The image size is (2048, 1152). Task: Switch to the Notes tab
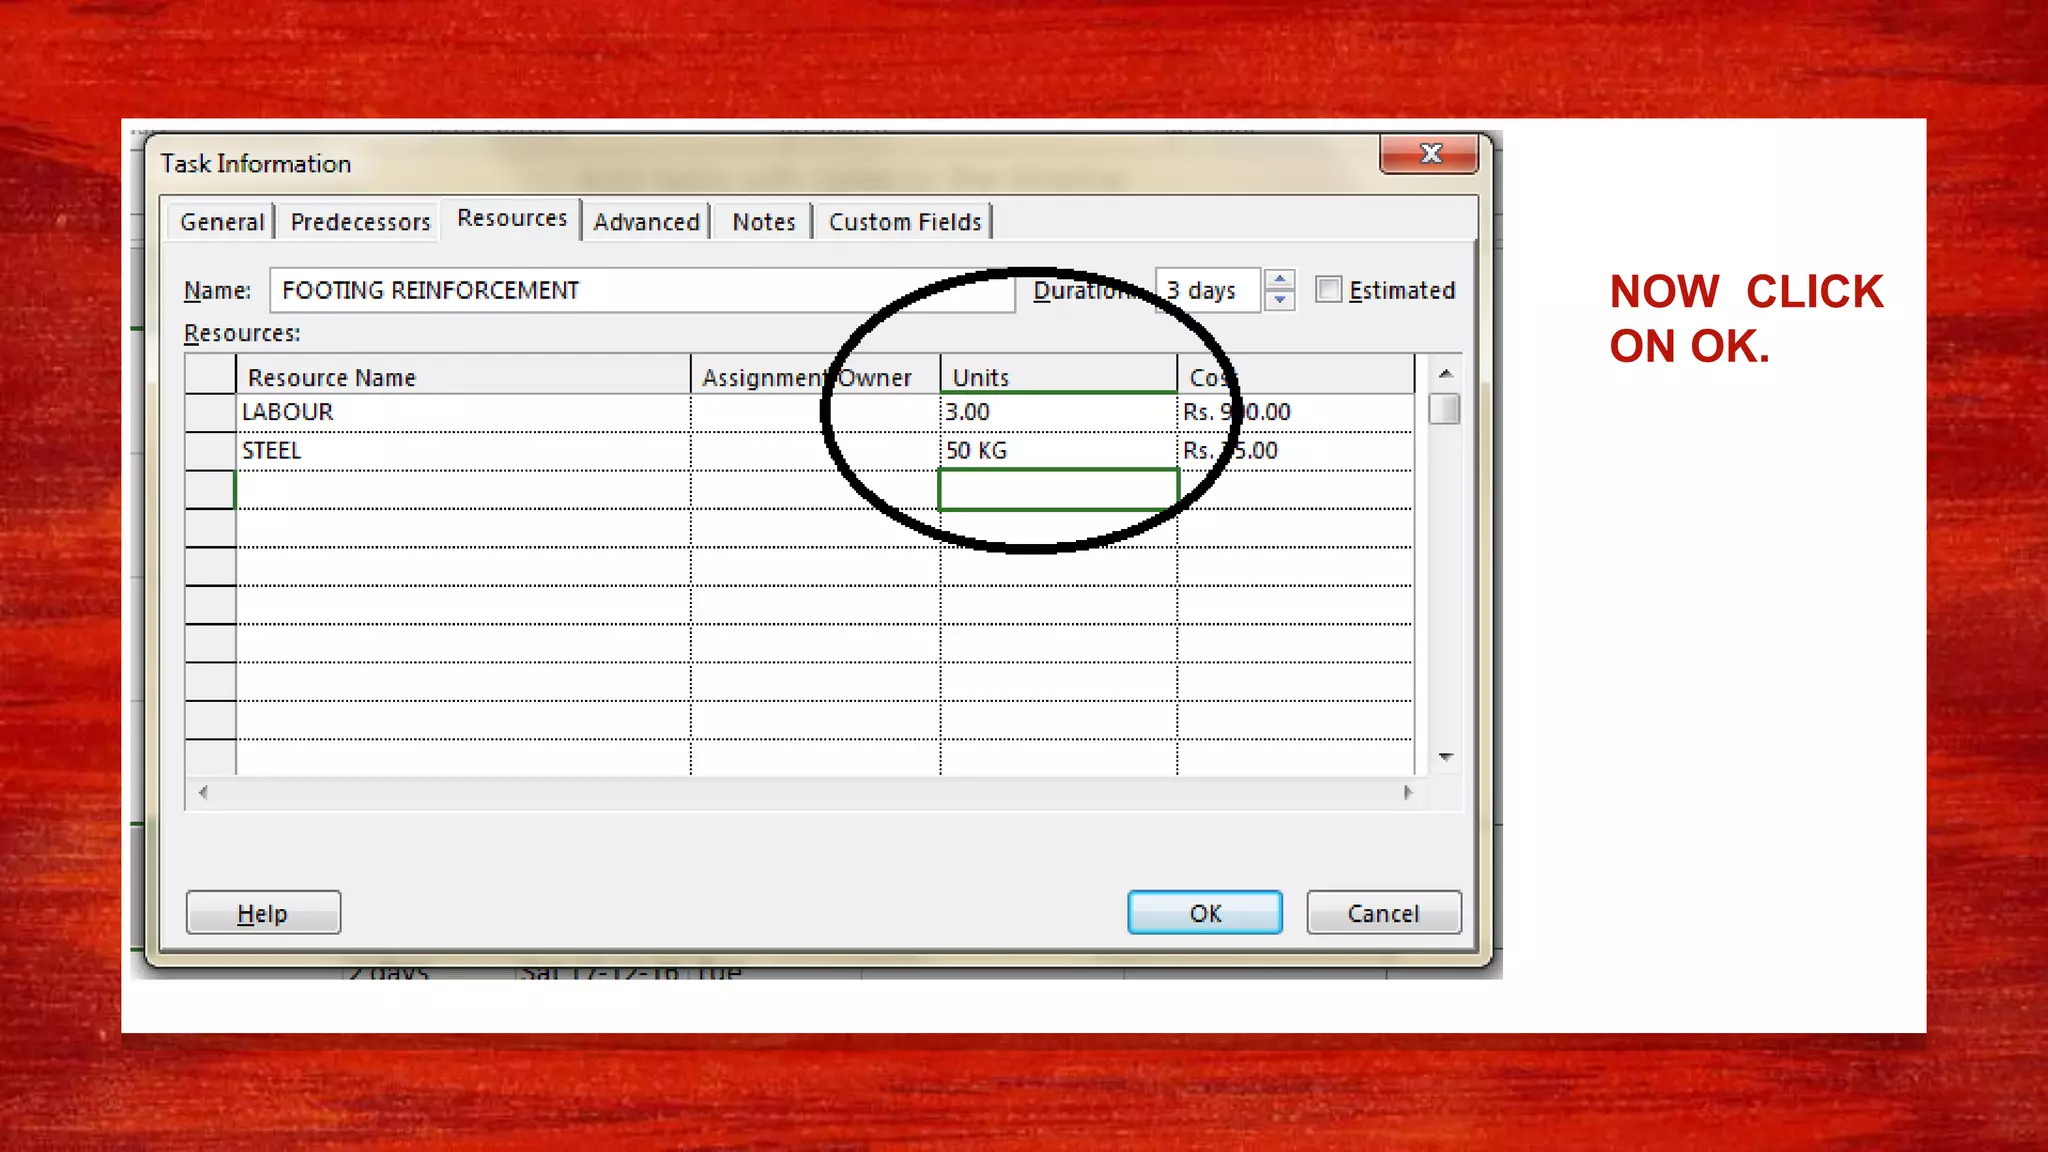[763, 222]
